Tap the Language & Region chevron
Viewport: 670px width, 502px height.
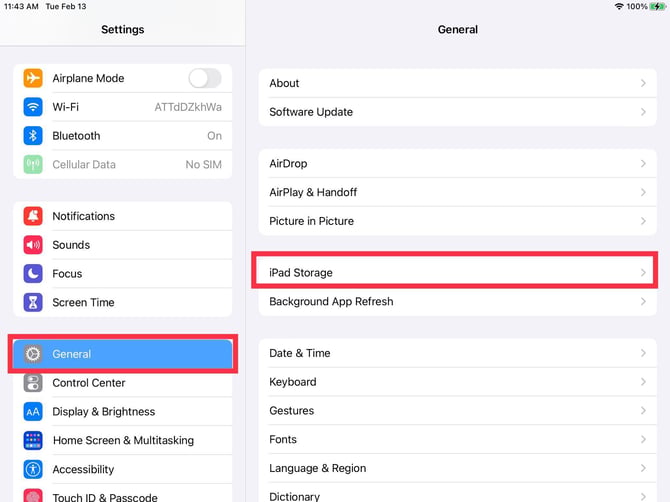coord(643,468)
